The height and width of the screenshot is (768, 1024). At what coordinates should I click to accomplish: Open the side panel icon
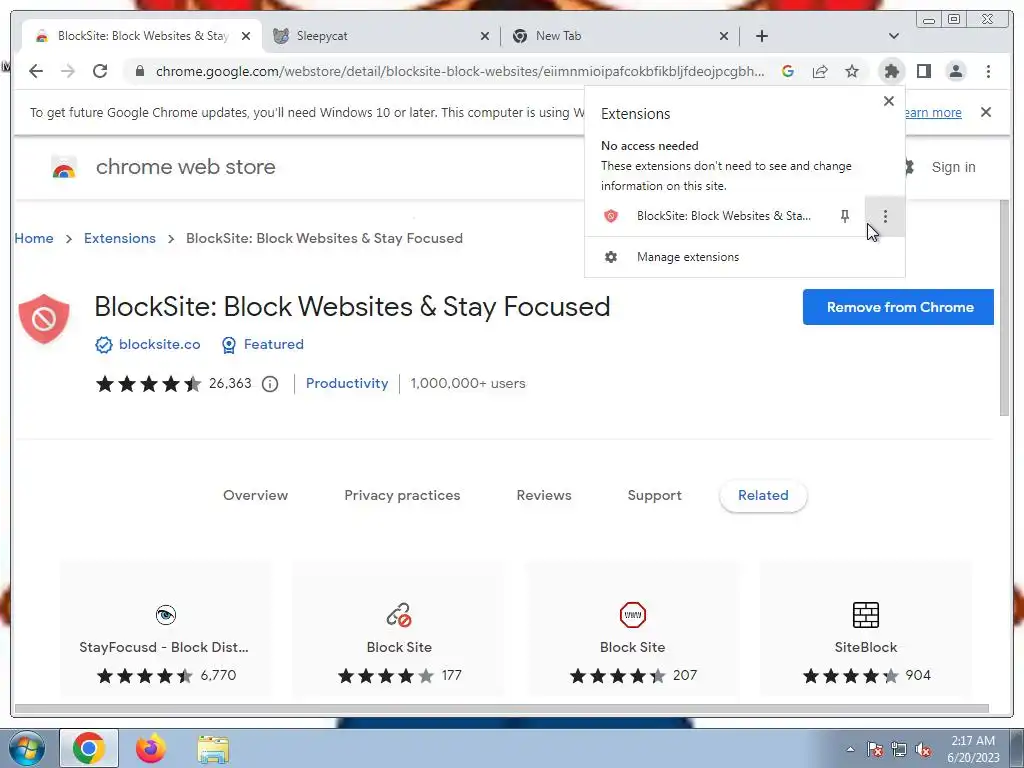[923, 71]
